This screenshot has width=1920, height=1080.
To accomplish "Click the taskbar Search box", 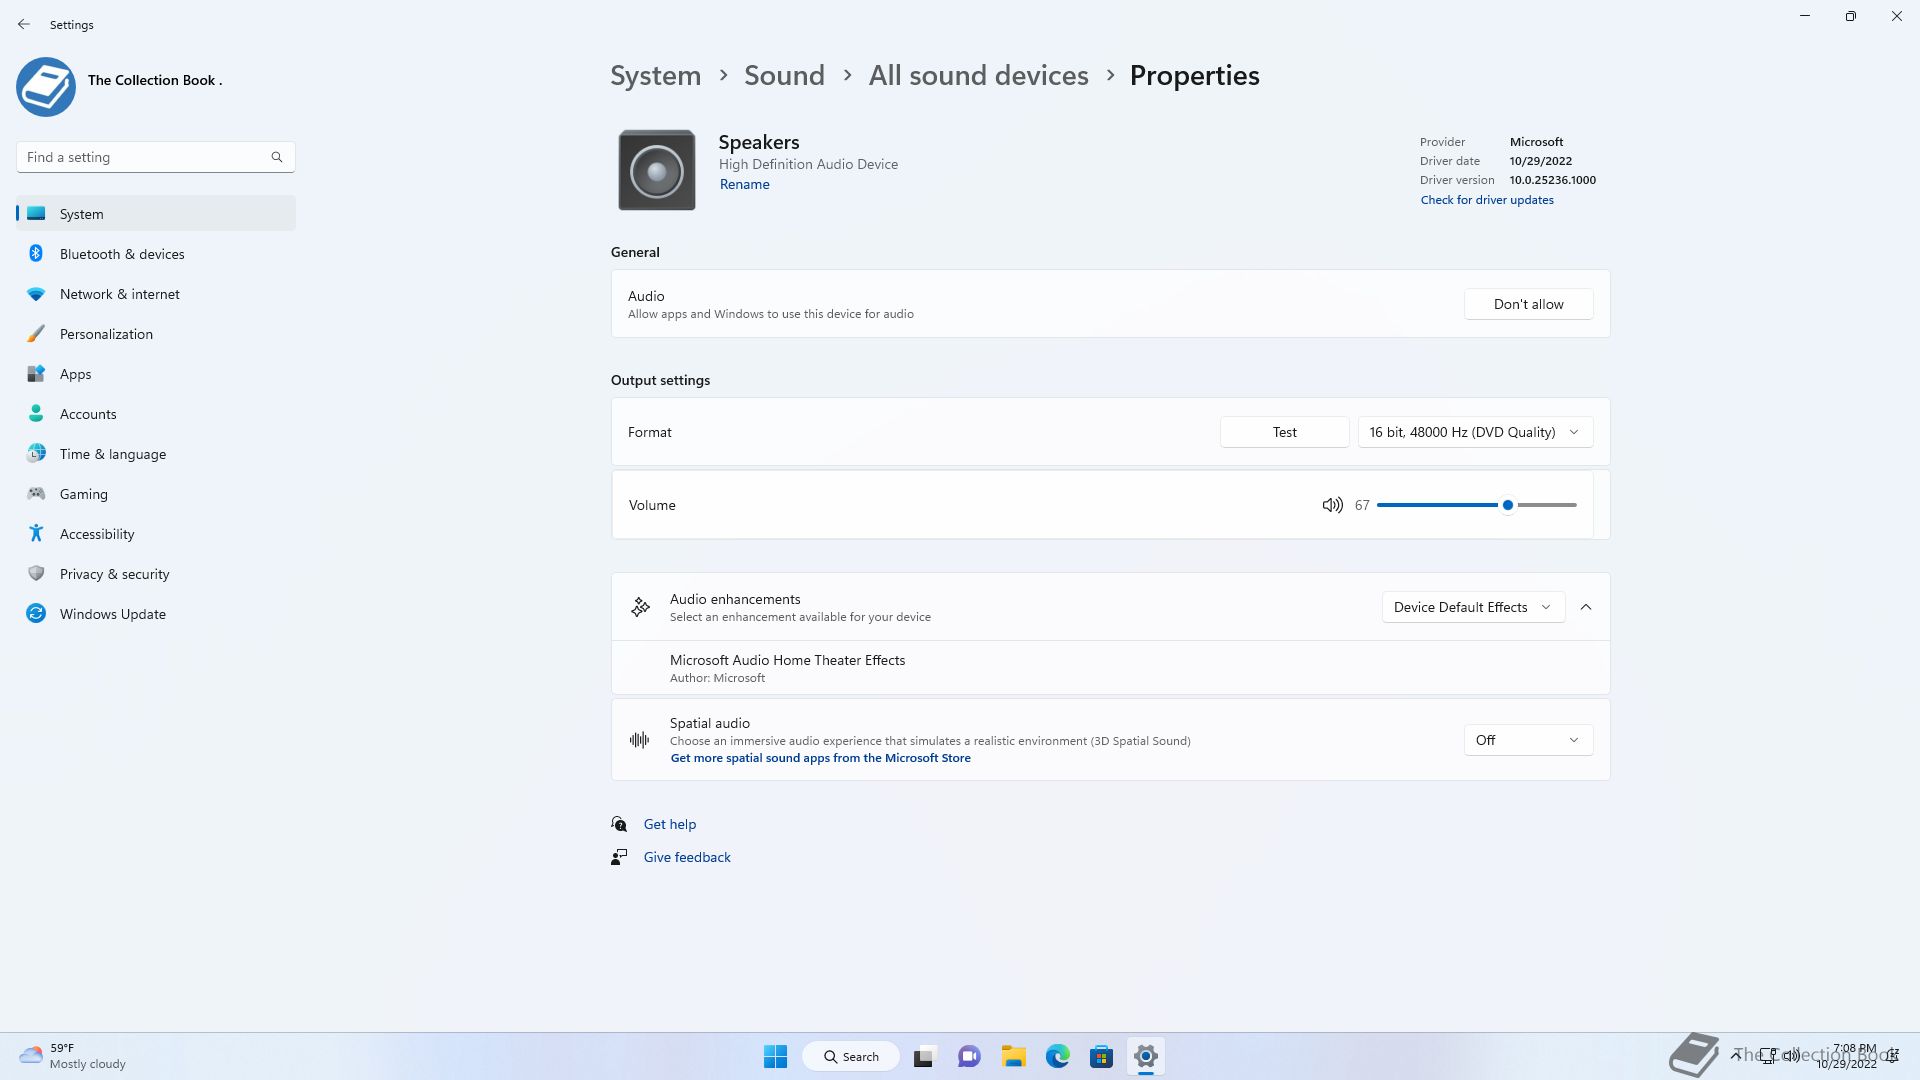I will coord(851,1056).
